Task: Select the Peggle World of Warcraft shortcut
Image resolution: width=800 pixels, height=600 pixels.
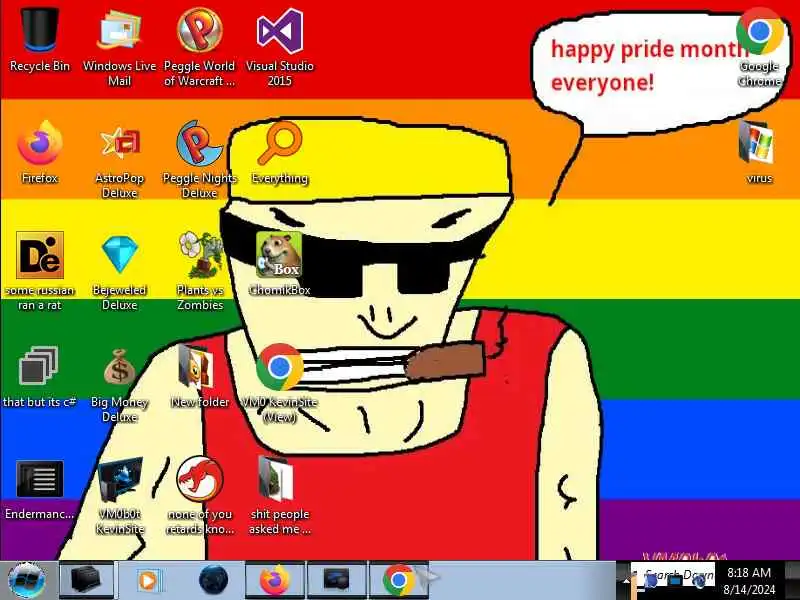Action: (x=199, y=47)
